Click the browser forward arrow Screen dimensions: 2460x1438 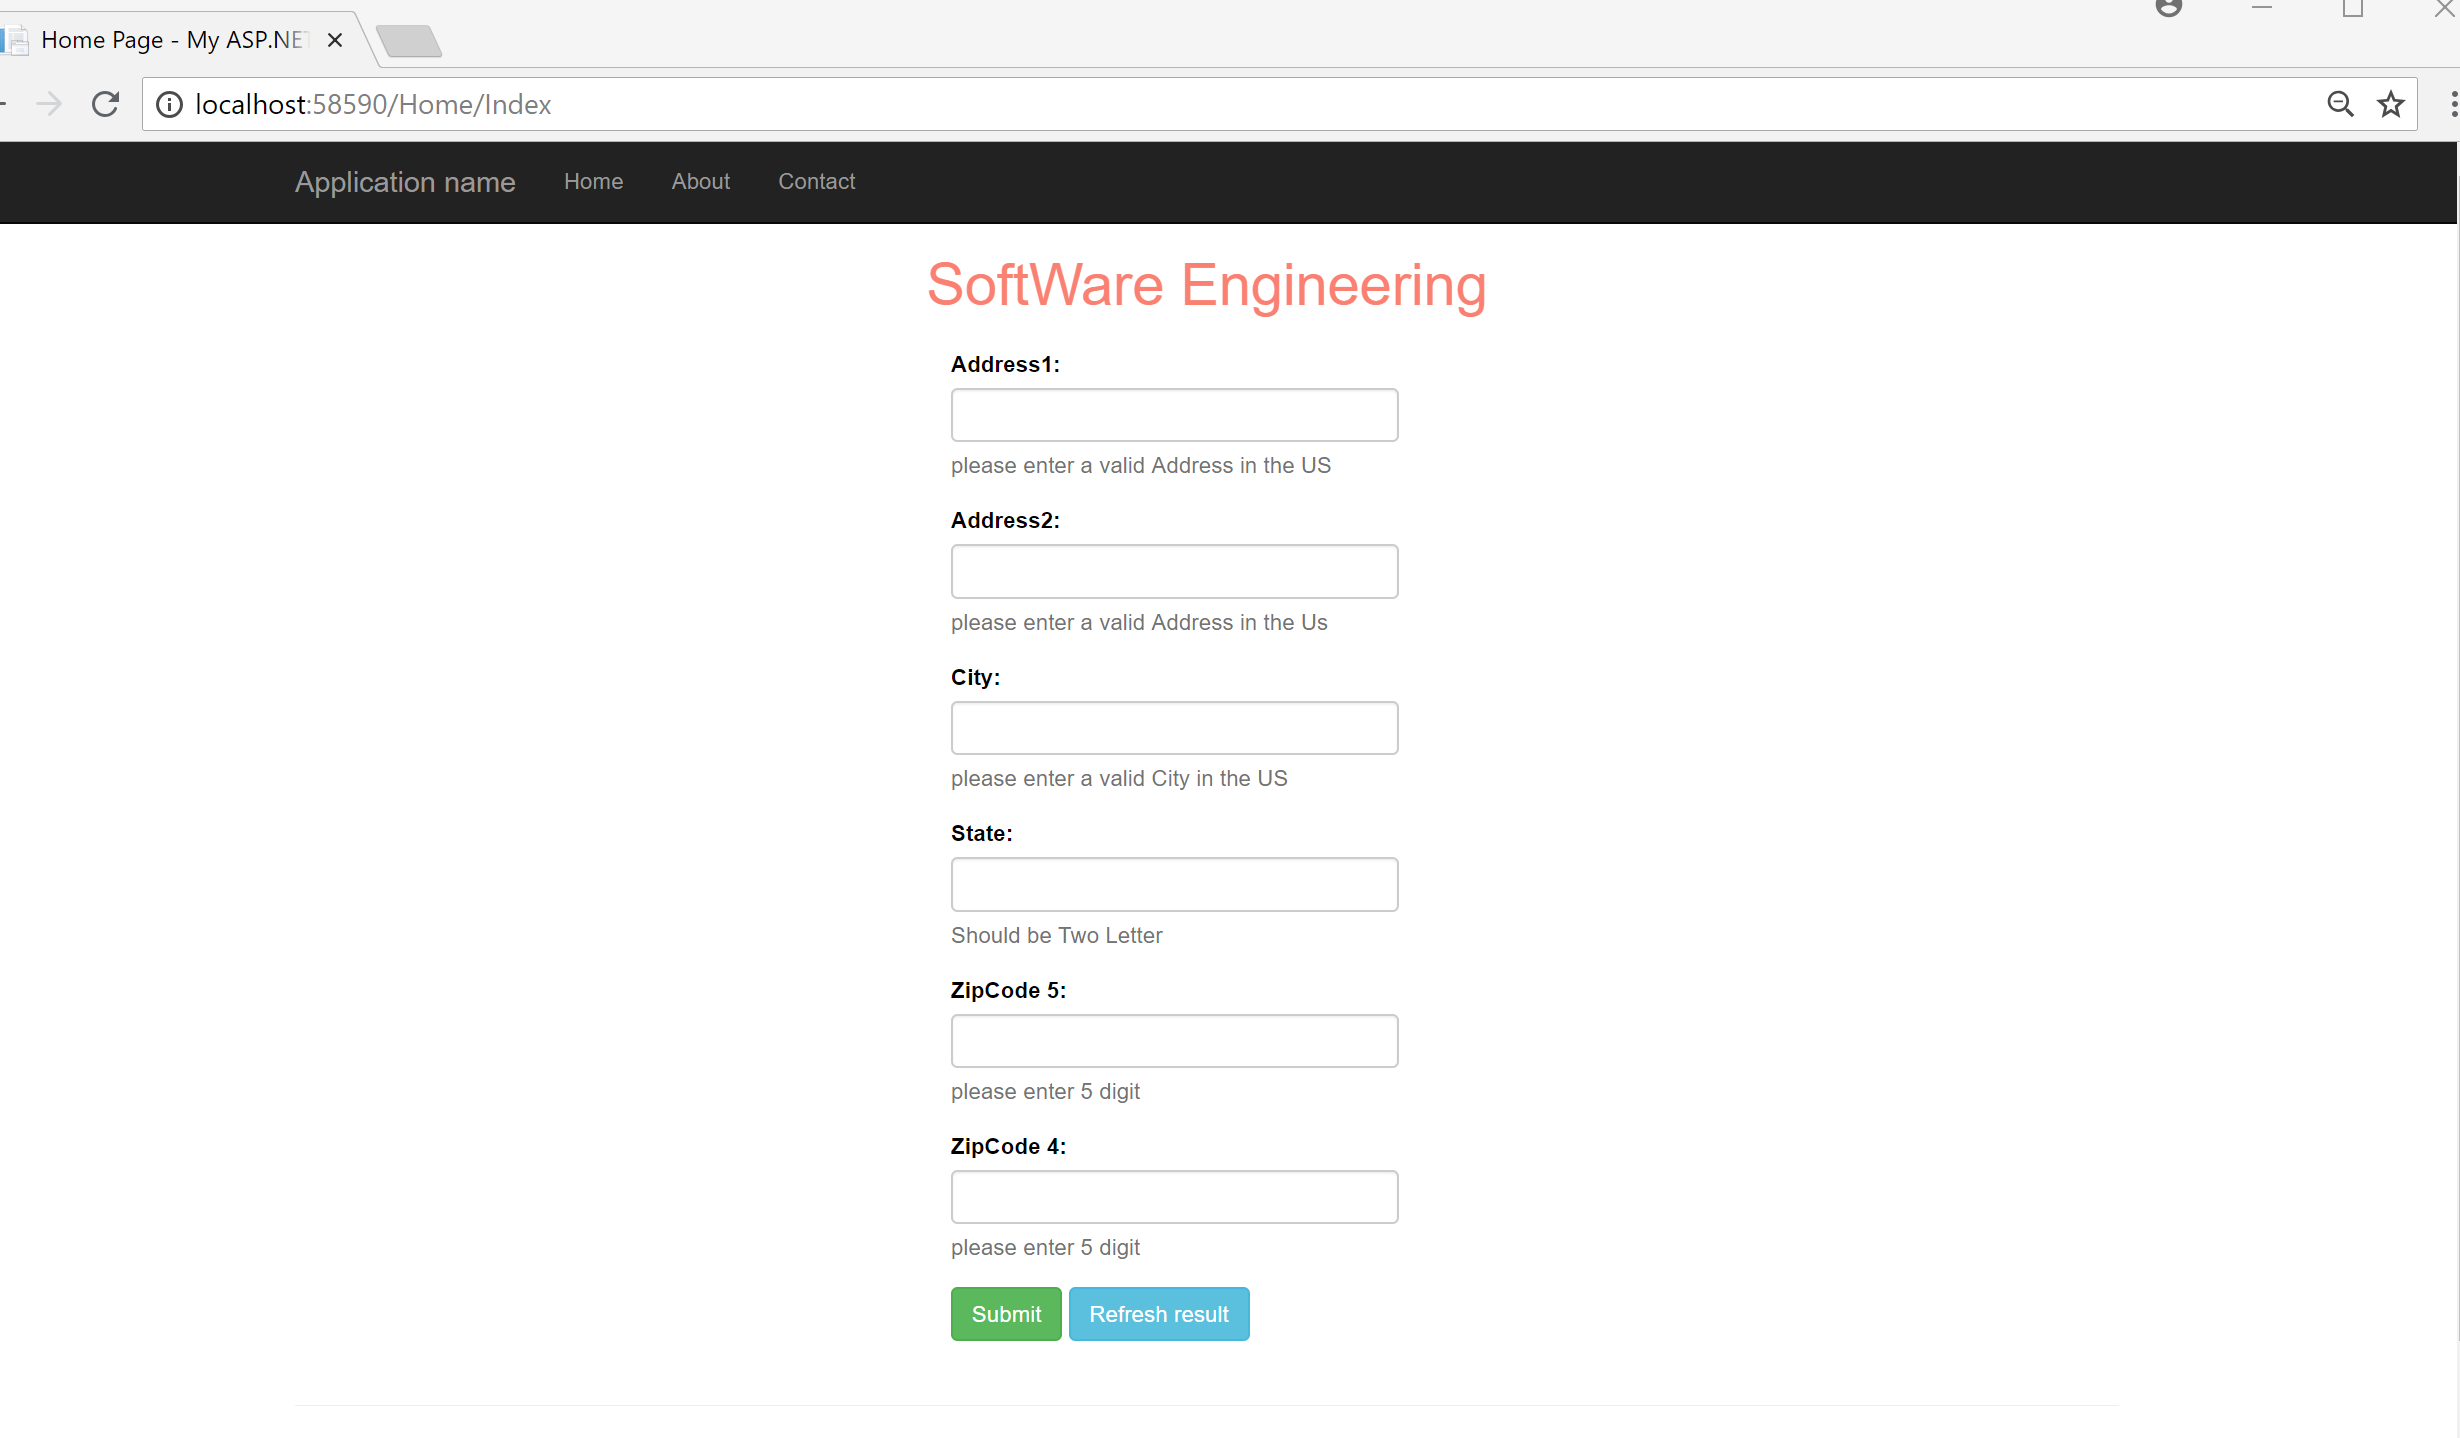(48, 104)
